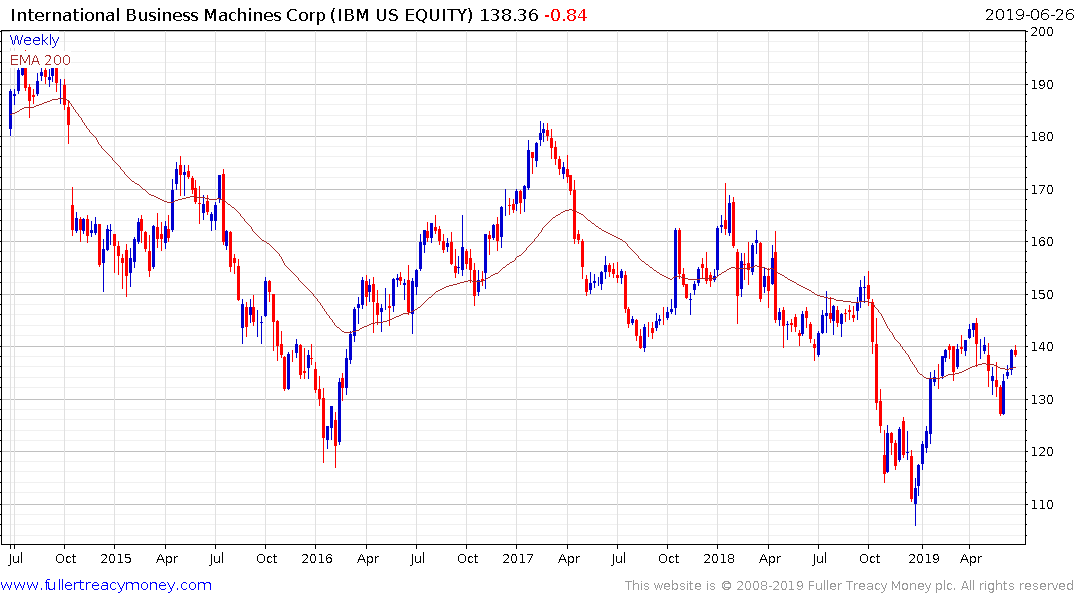Select the 2017 label on time axis

(x=518, y=559)
